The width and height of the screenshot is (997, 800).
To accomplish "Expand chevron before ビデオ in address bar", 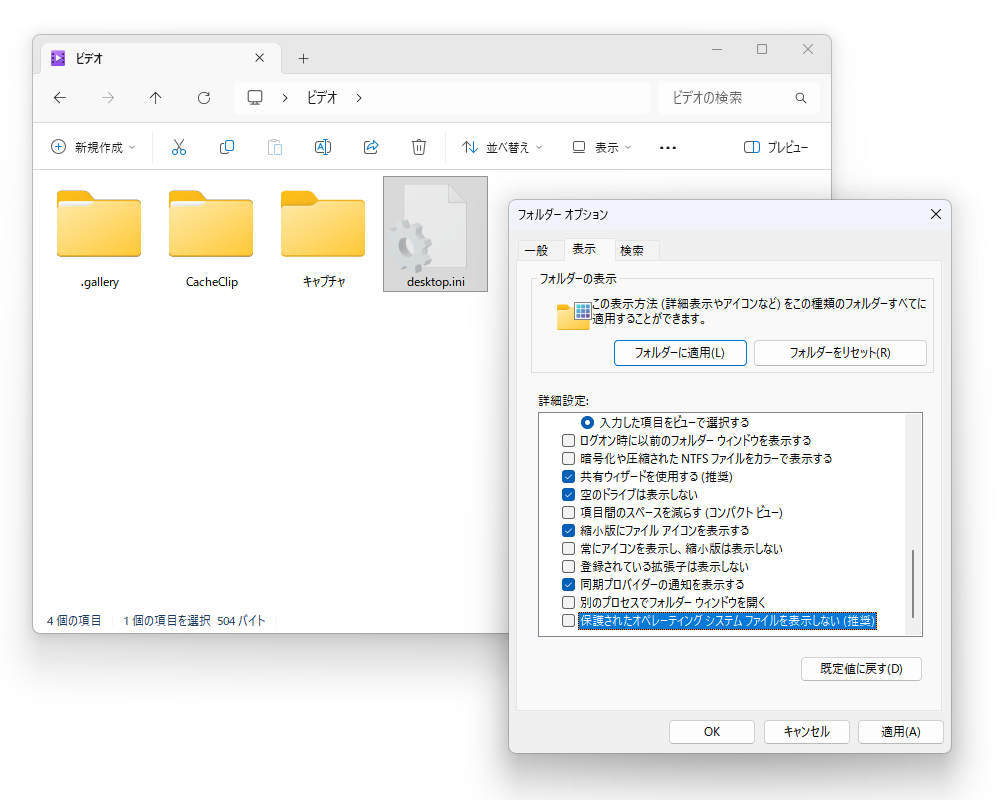I will point(285,98).
